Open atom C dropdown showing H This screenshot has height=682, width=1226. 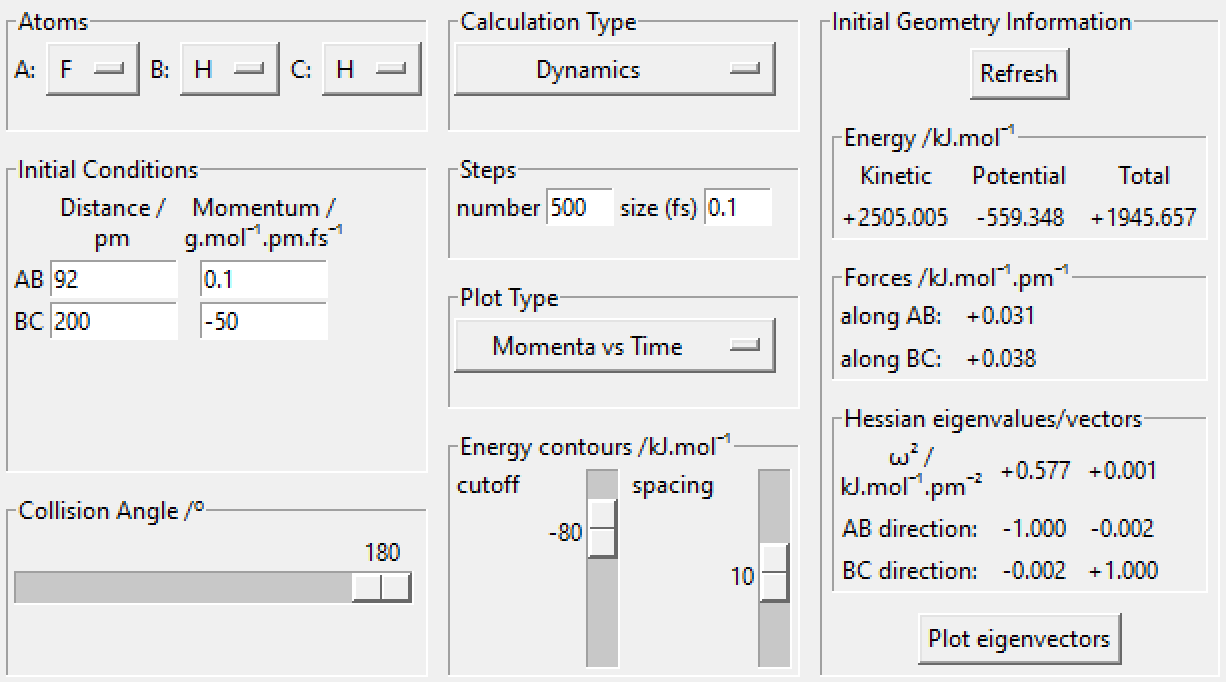point(371,70)
